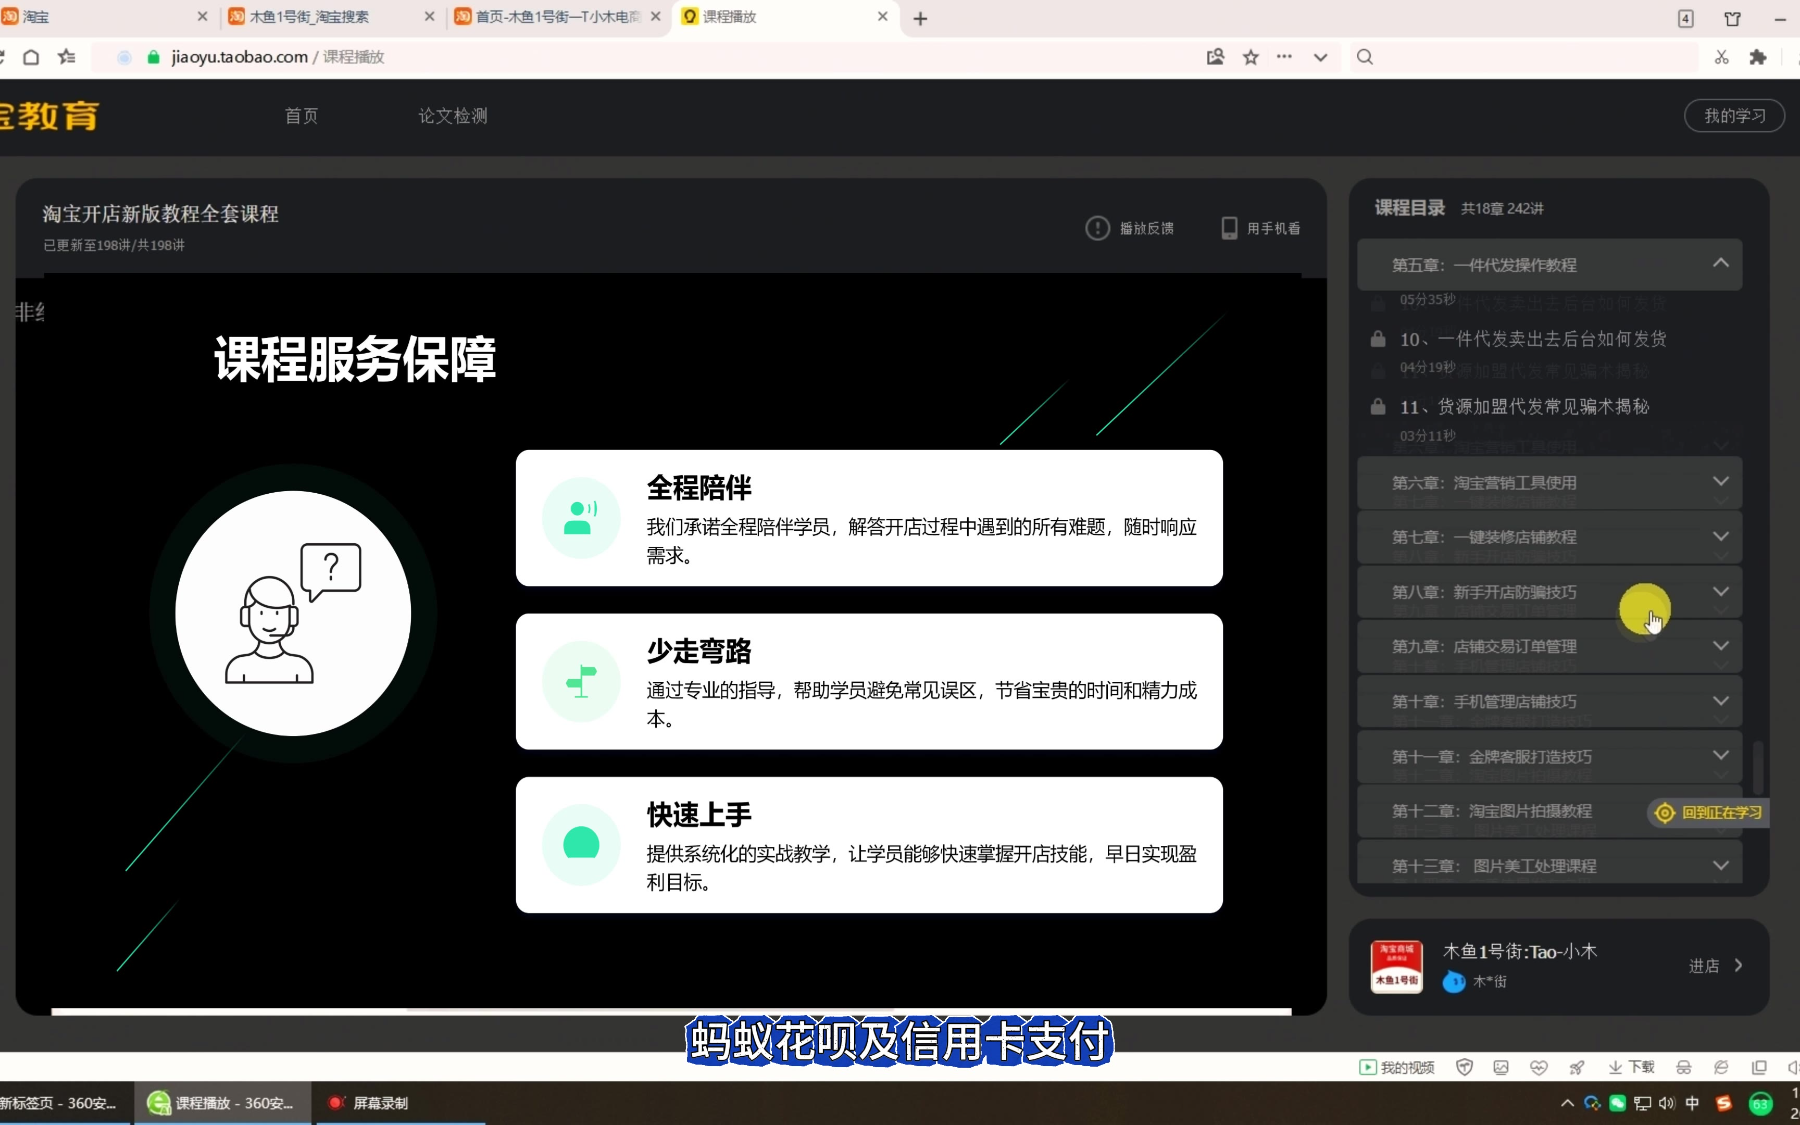
Task: Open the 论文检测 navigation menu item
Action: [453, 116]
